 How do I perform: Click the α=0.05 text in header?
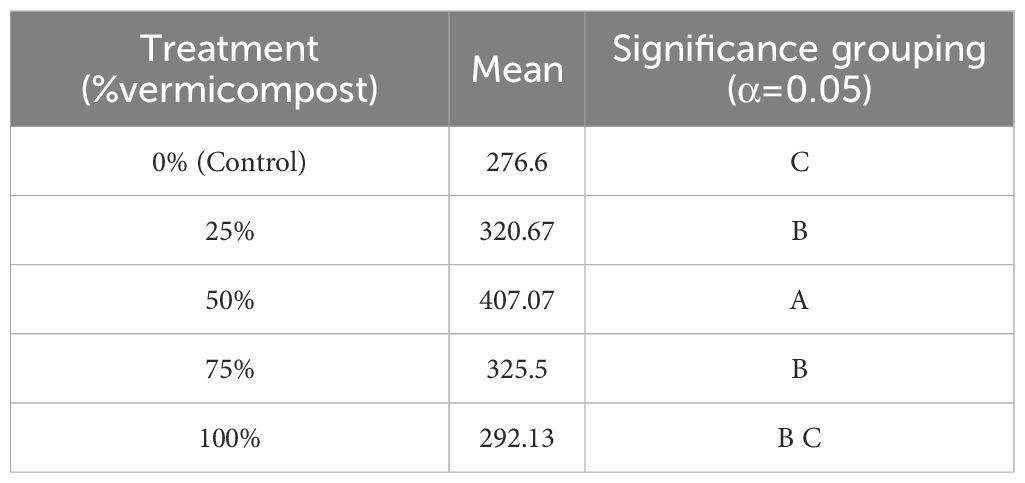(799, 92)
